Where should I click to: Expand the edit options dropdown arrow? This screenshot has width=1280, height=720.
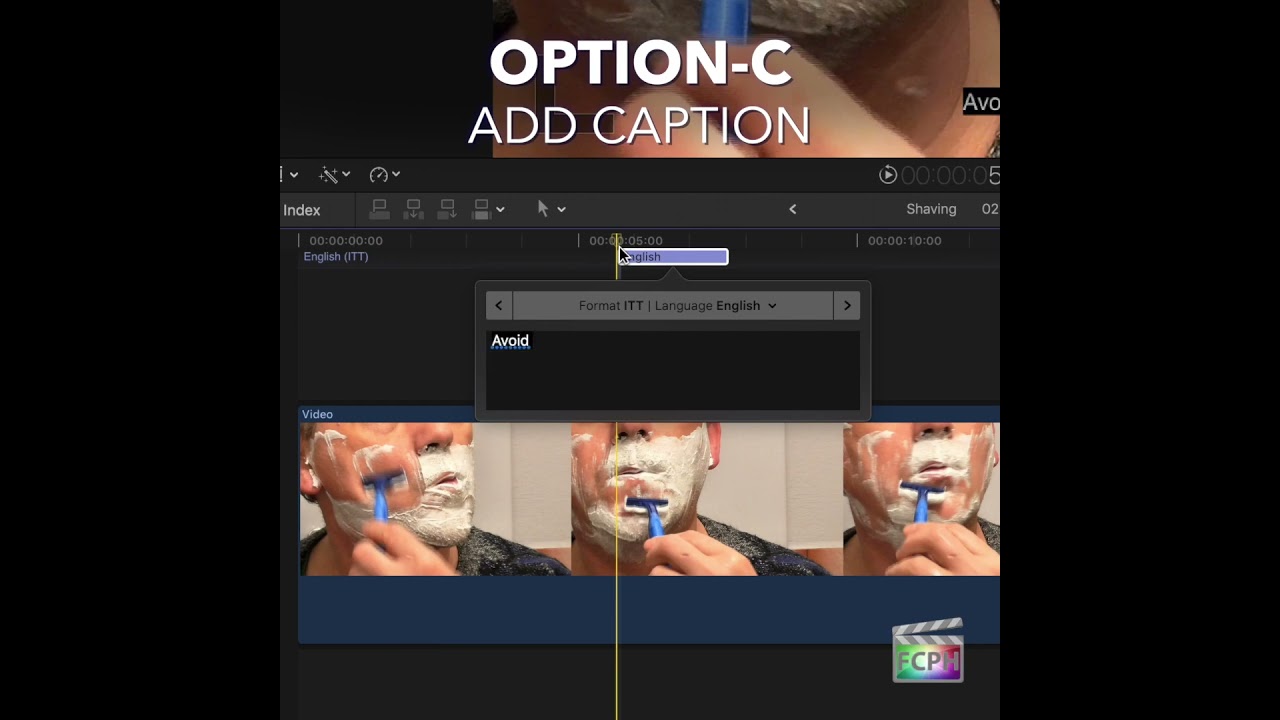pyautogui.click(x=500, y=210)
